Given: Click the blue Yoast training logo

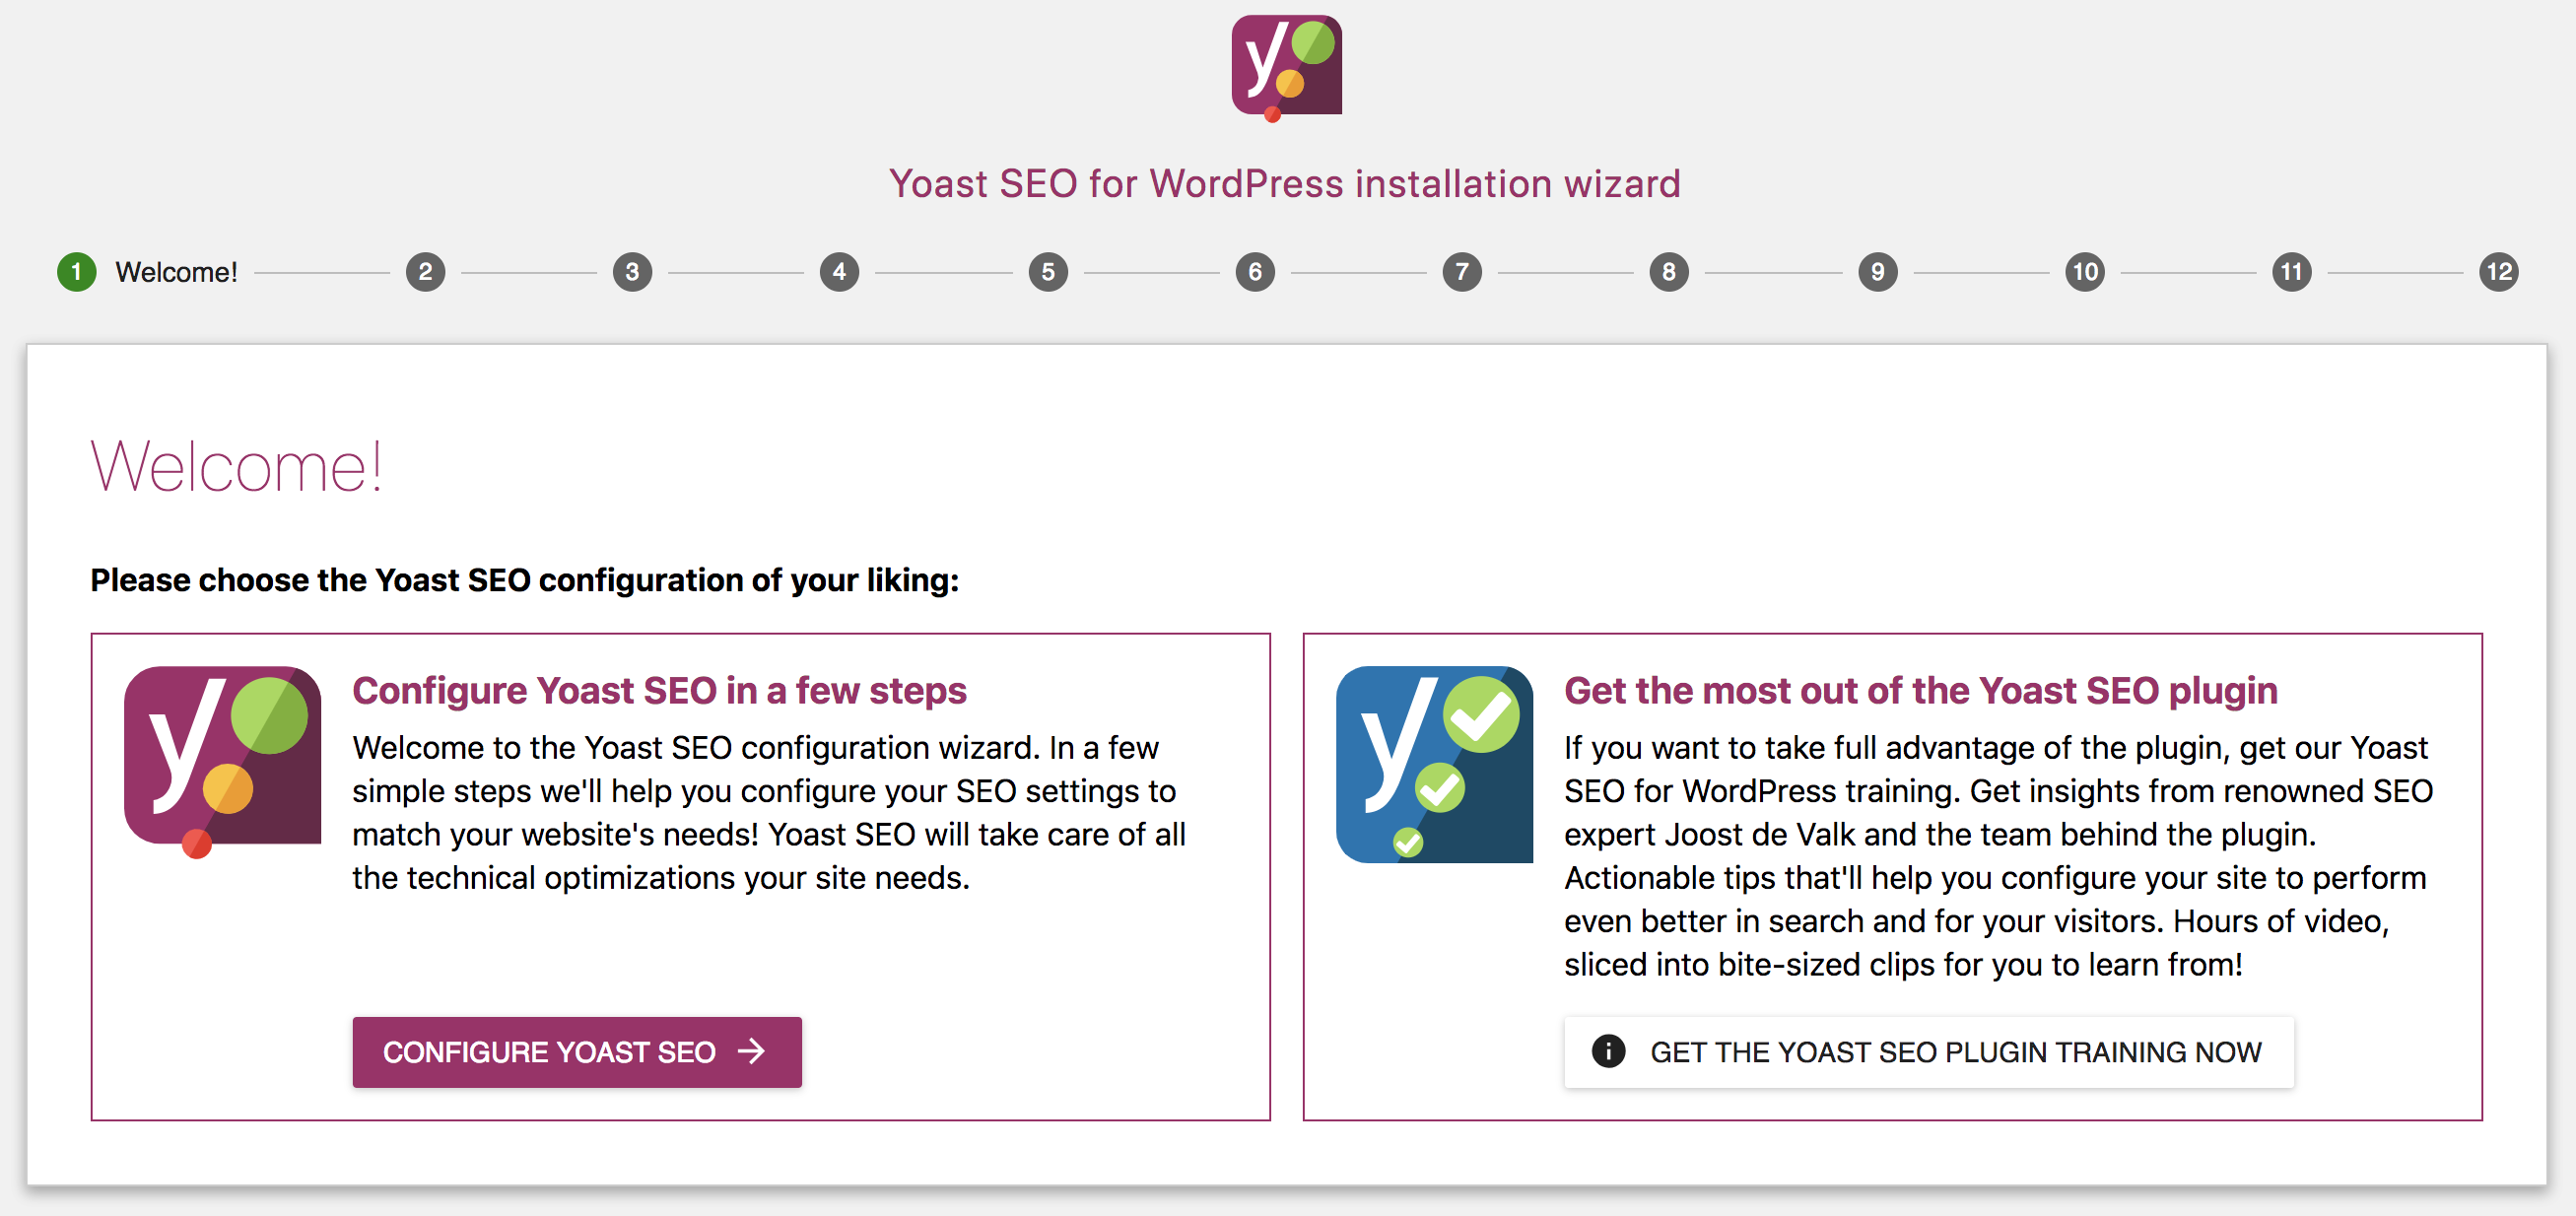Looking at the screenshot, I should [1434, 764].
